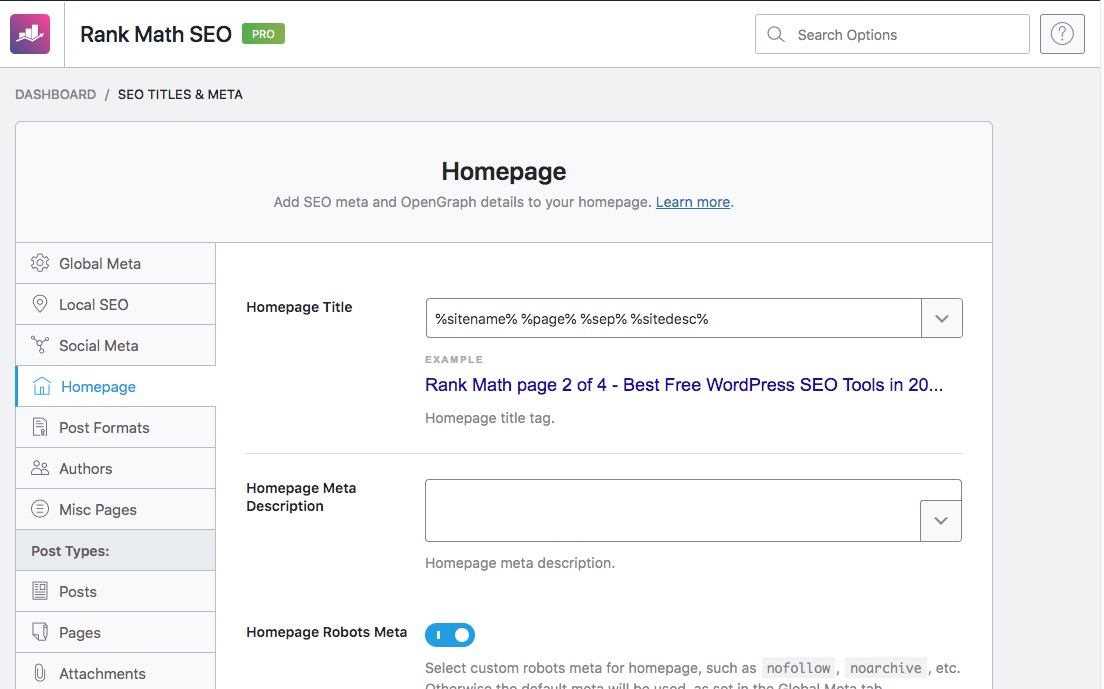Click the Authors people icon
This screenshot has height=689, width=1104.
click(x=40, y=468)
